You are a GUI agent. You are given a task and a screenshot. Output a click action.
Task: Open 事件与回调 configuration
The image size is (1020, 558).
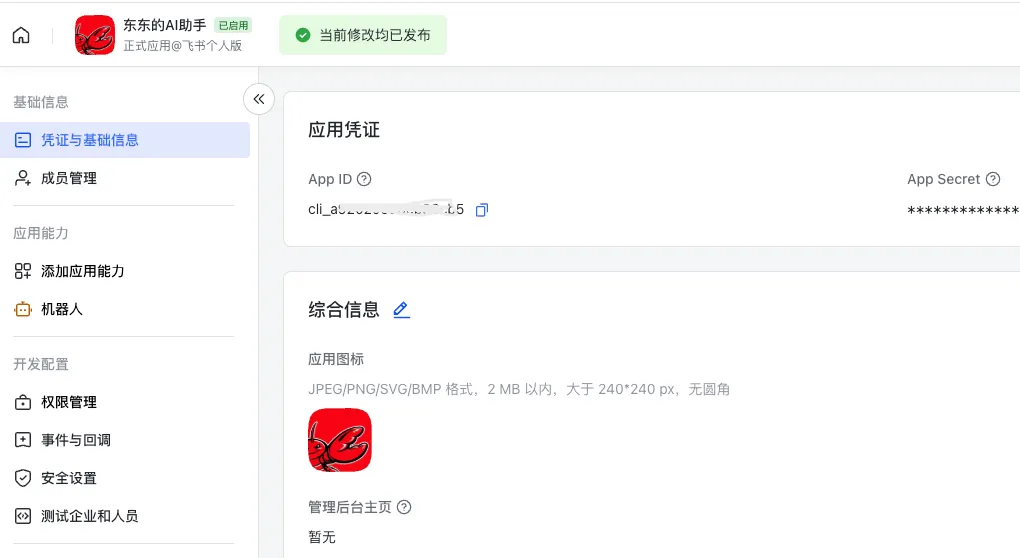(x=125, y=440)
